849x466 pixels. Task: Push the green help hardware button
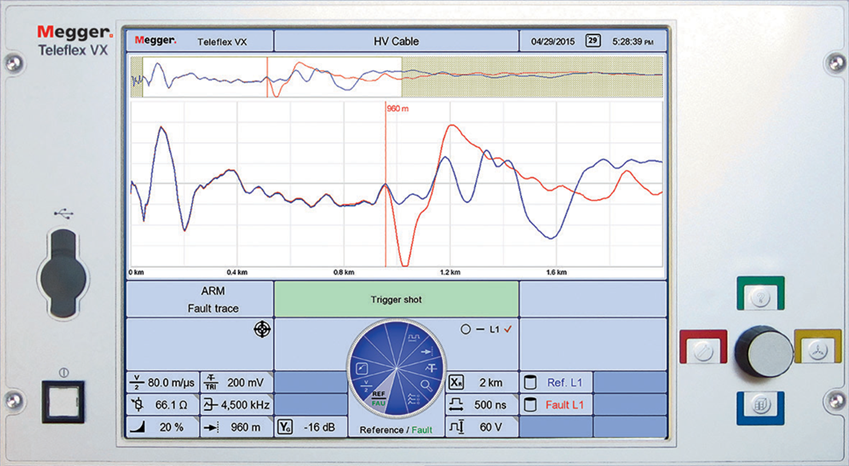(x=760, y=296)
